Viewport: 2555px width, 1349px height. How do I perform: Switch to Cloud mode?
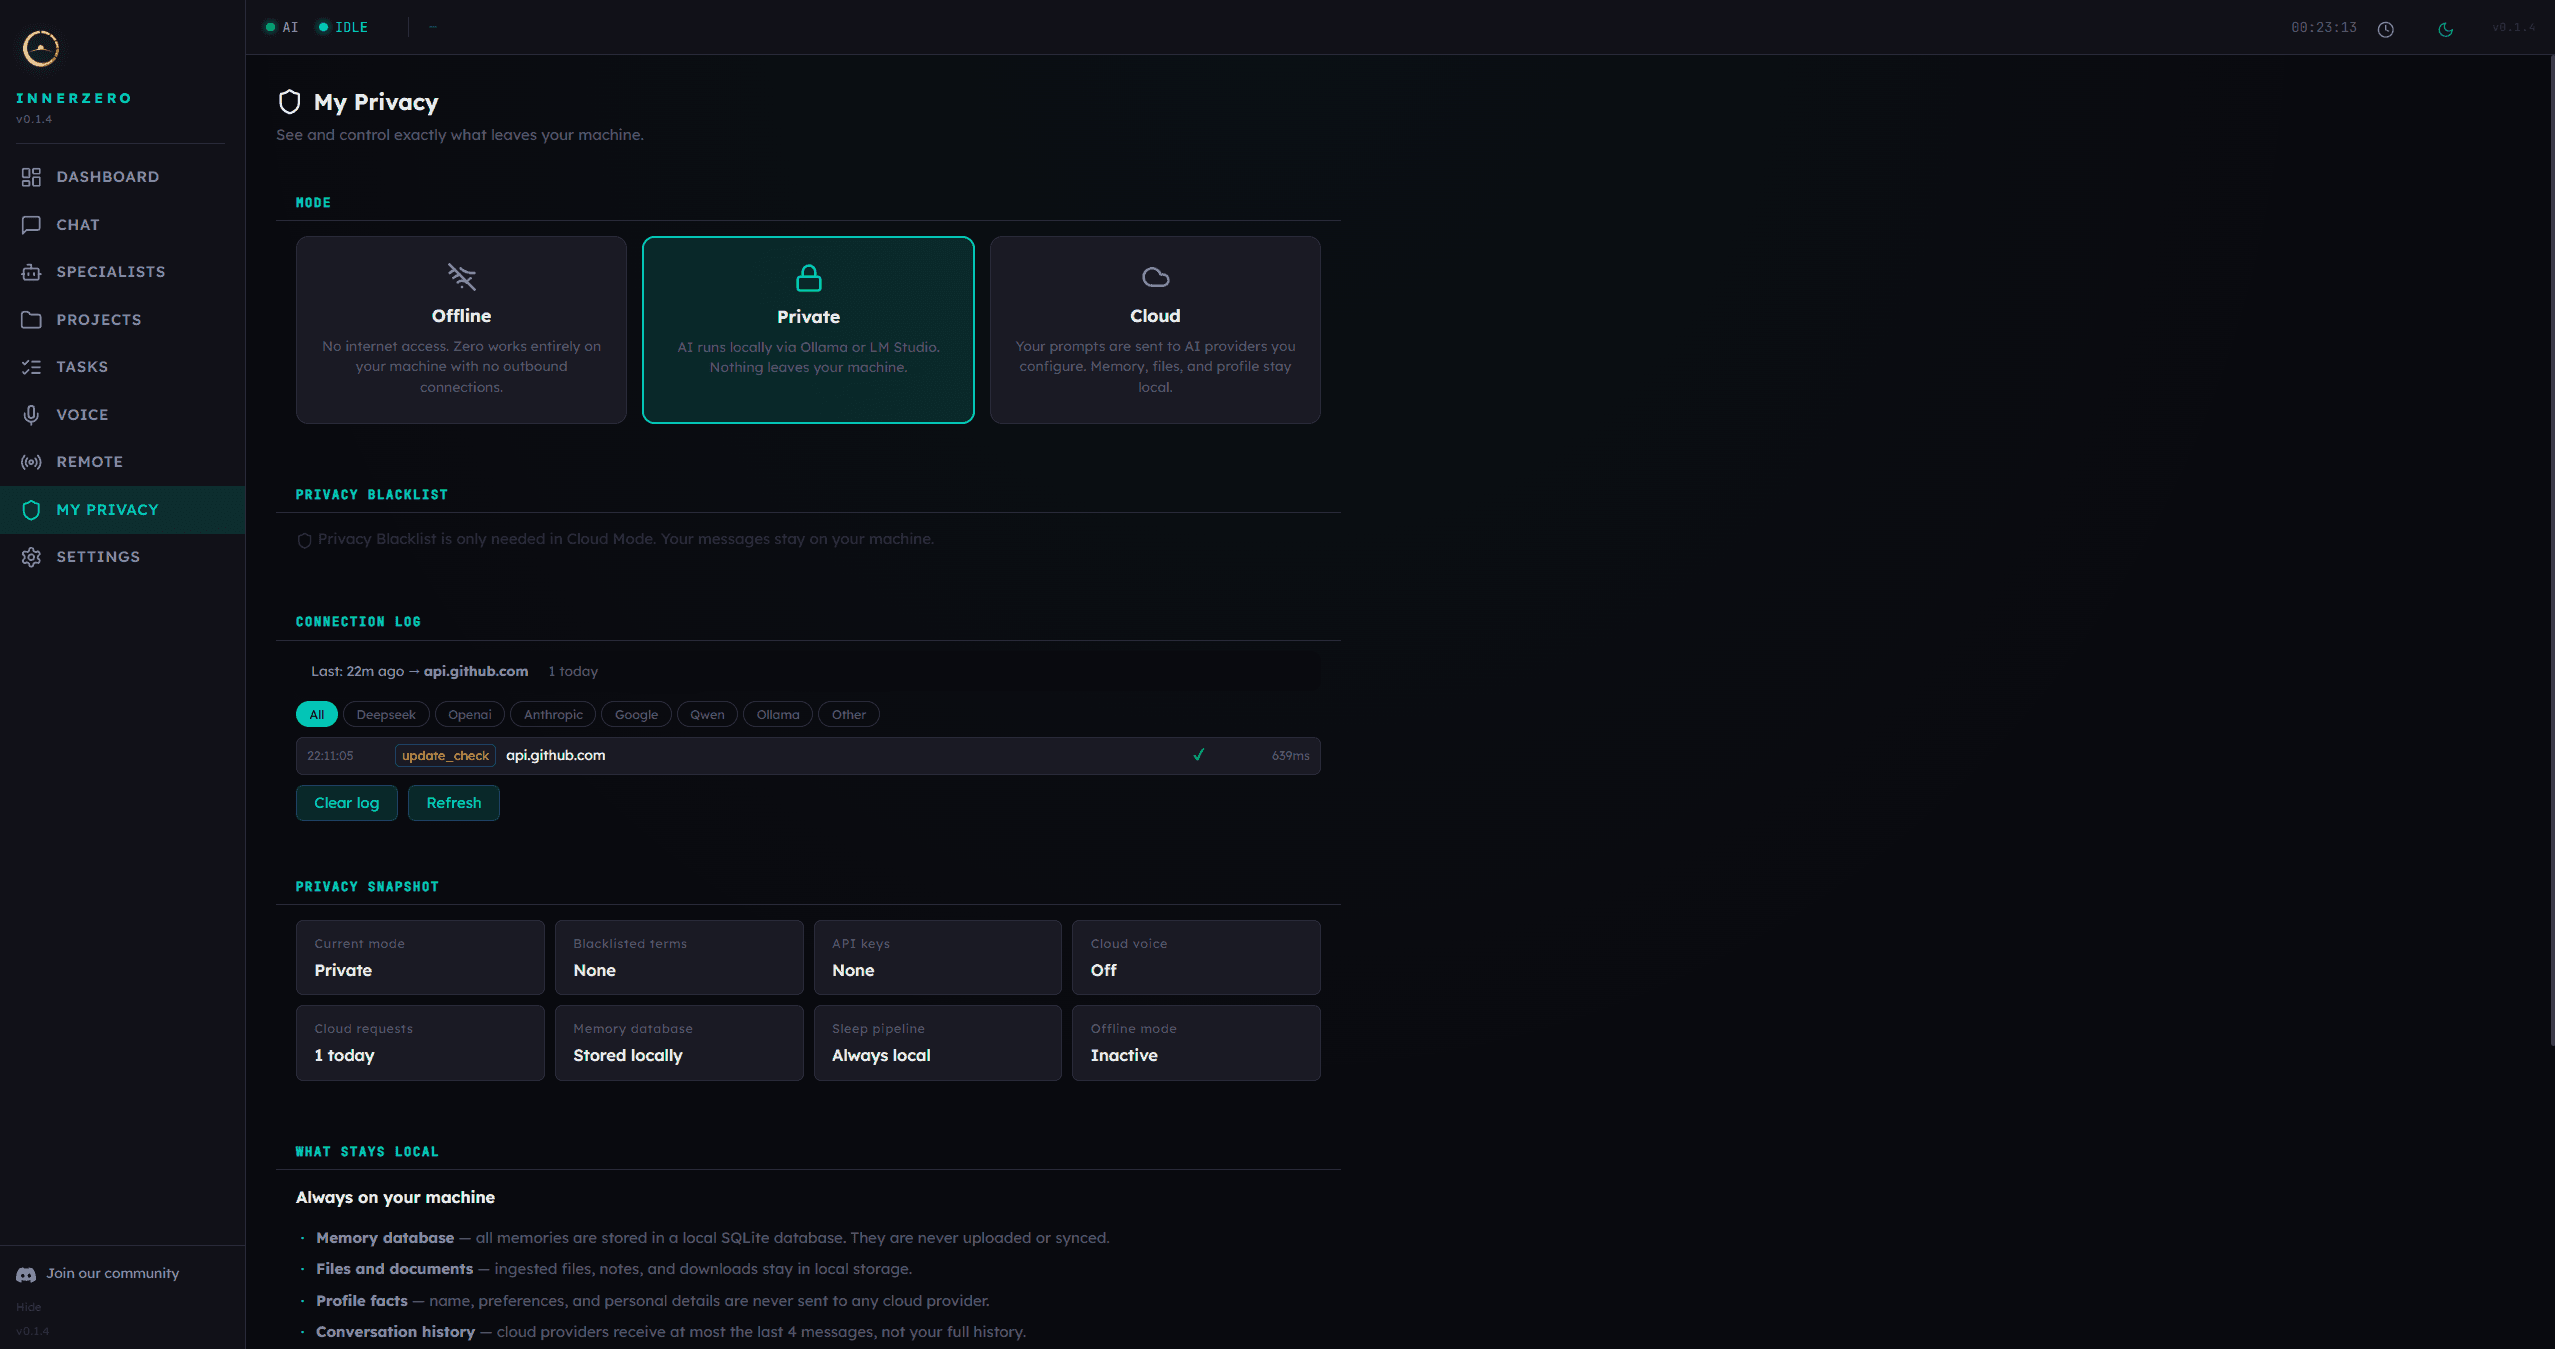tap(1153, 329)
